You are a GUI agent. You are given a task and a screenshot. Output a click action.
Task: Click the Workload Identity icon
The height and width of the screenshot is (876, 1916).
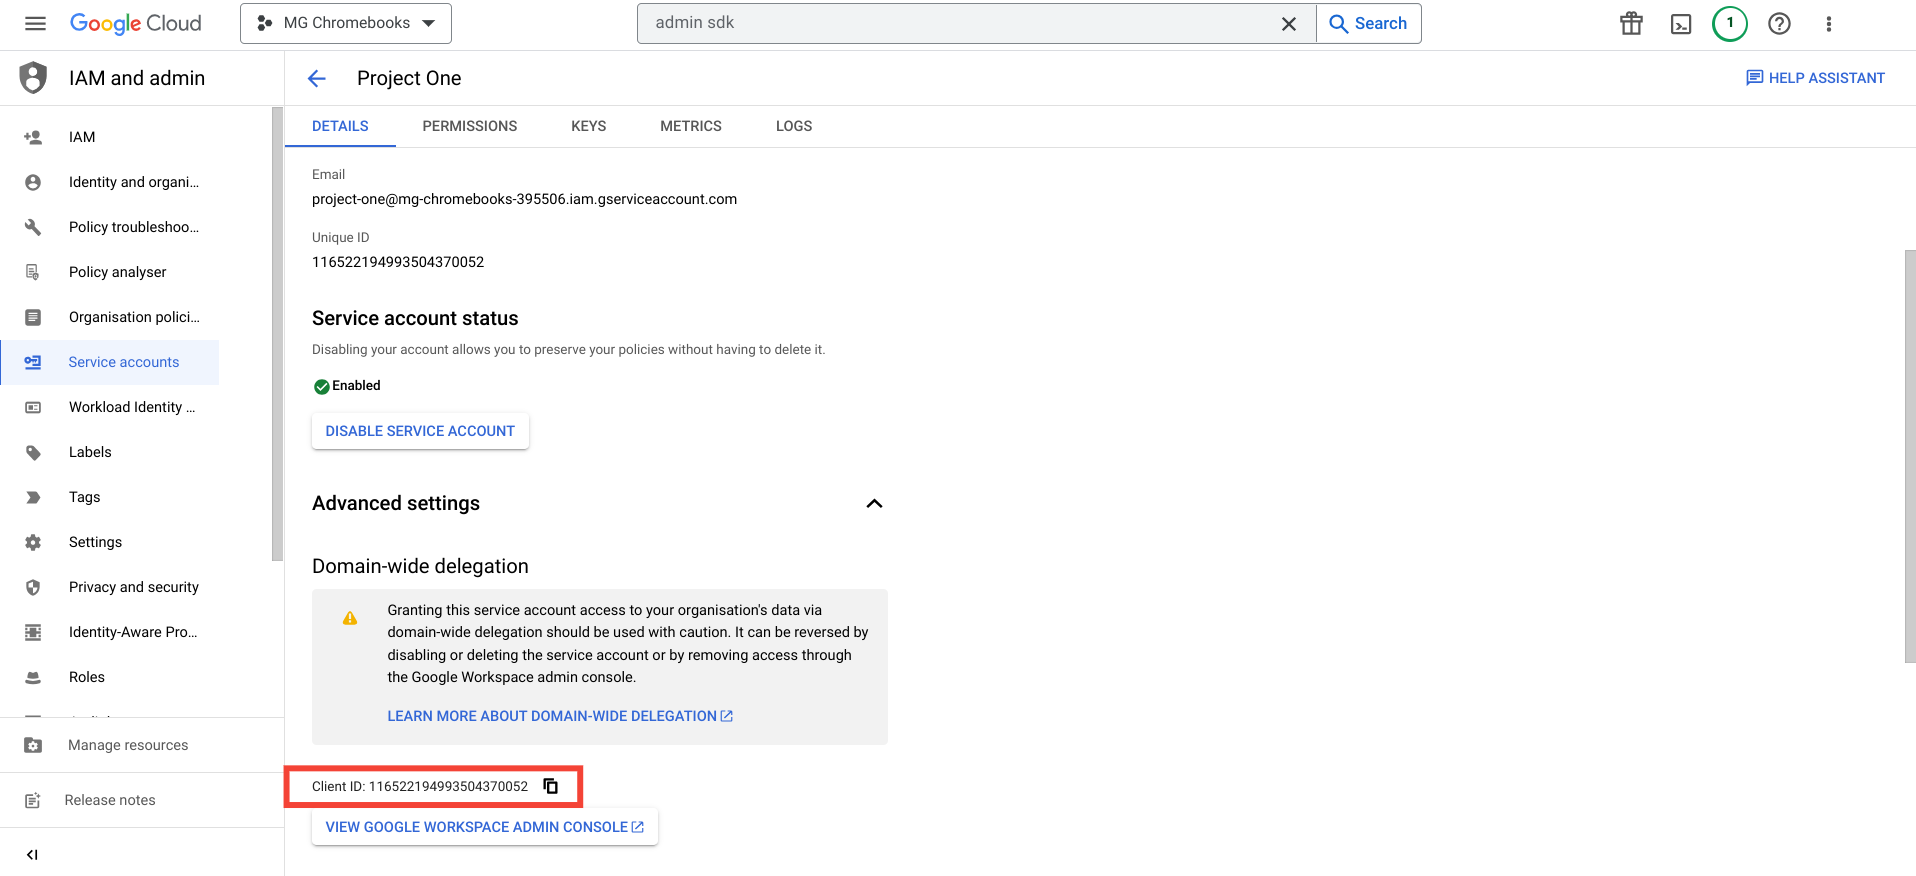point(33,407)
